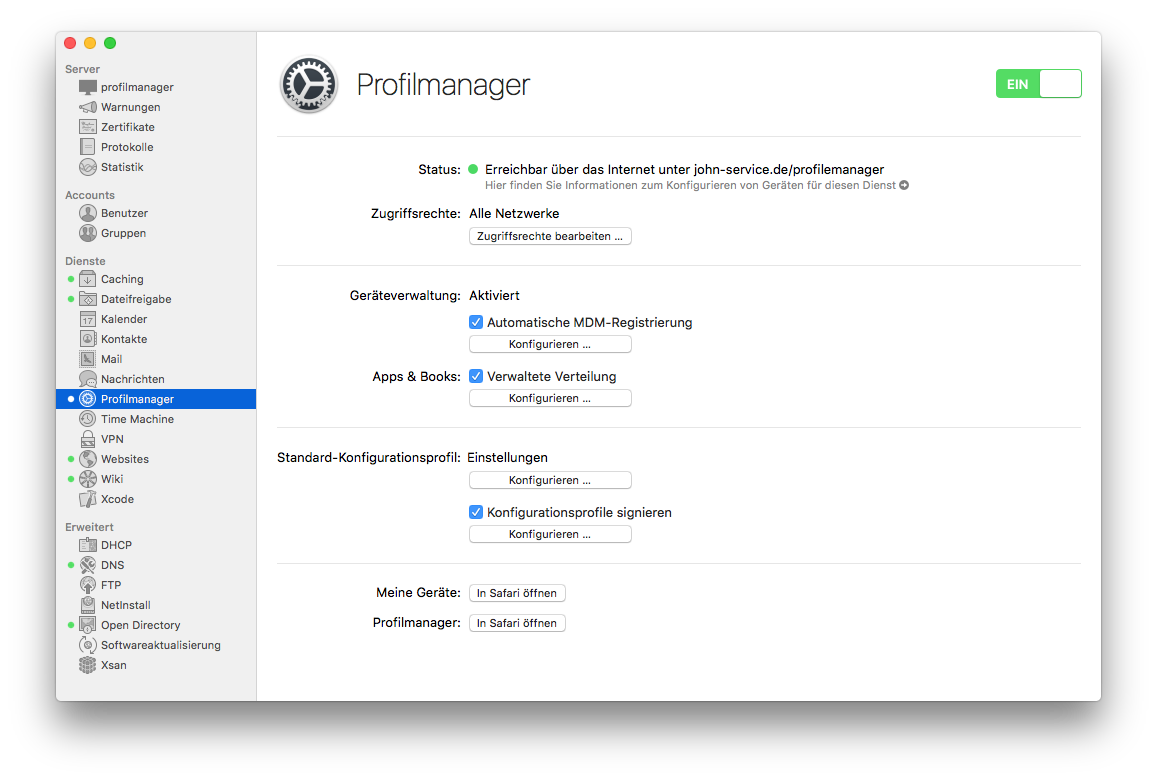Click the large Profilmanager gear icon in header

[308, 84]
